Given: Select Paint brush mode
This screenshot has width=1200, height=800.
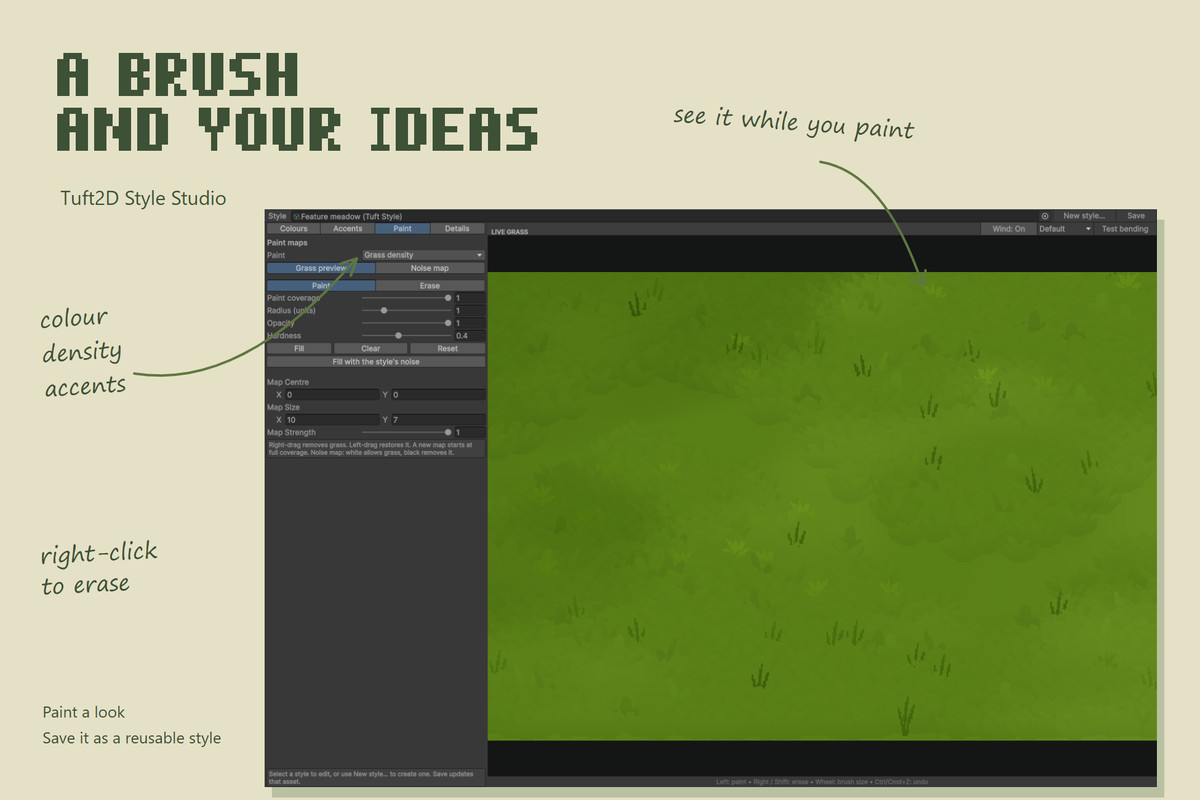Looking at the screenshot, I should (x=321, y=286).
